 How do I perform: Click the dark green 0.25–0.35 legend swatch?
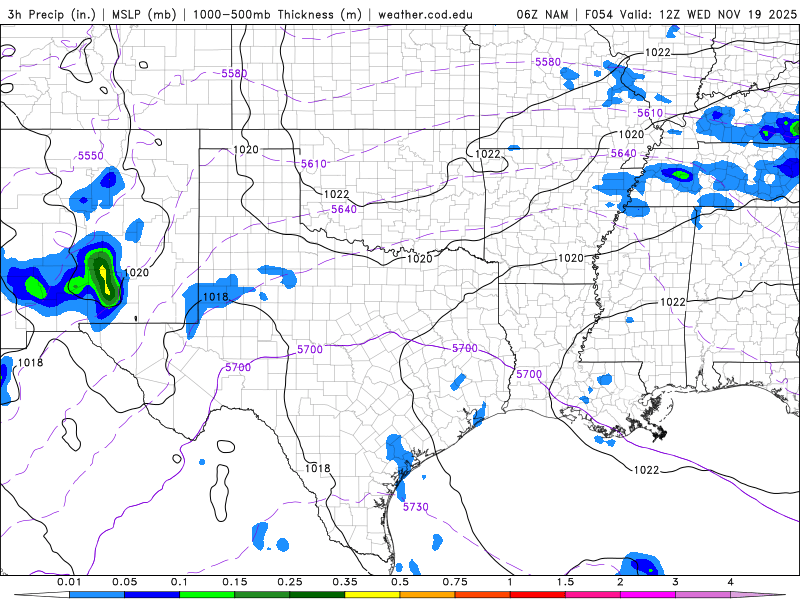point(317,595)
